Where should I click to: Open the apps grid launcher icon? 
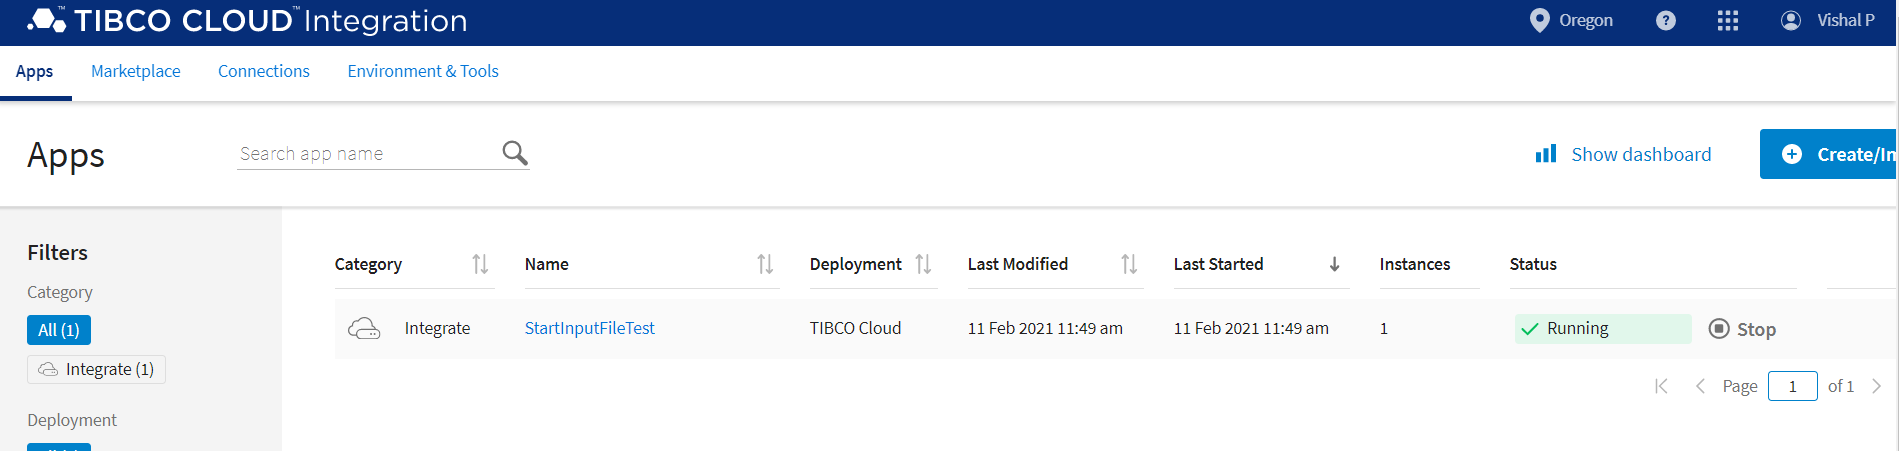point(1728,21)
